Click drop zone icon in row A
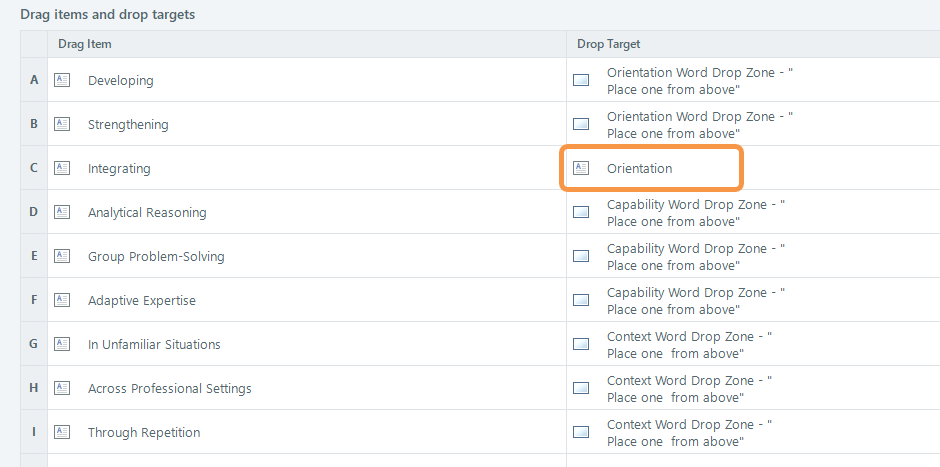The height and width of the screenshot is (467, 940). coord(581,80)
